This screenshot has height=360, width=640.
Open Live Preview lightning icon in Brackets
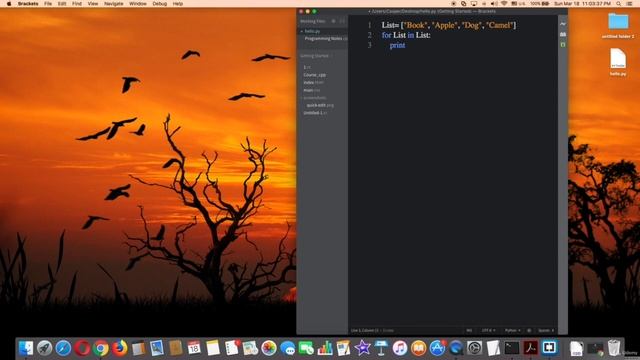click(563, 24)
